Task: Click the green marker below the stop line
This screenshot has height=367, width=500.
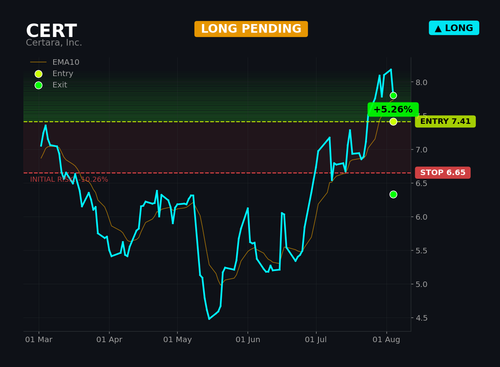Action: point(393,194)
